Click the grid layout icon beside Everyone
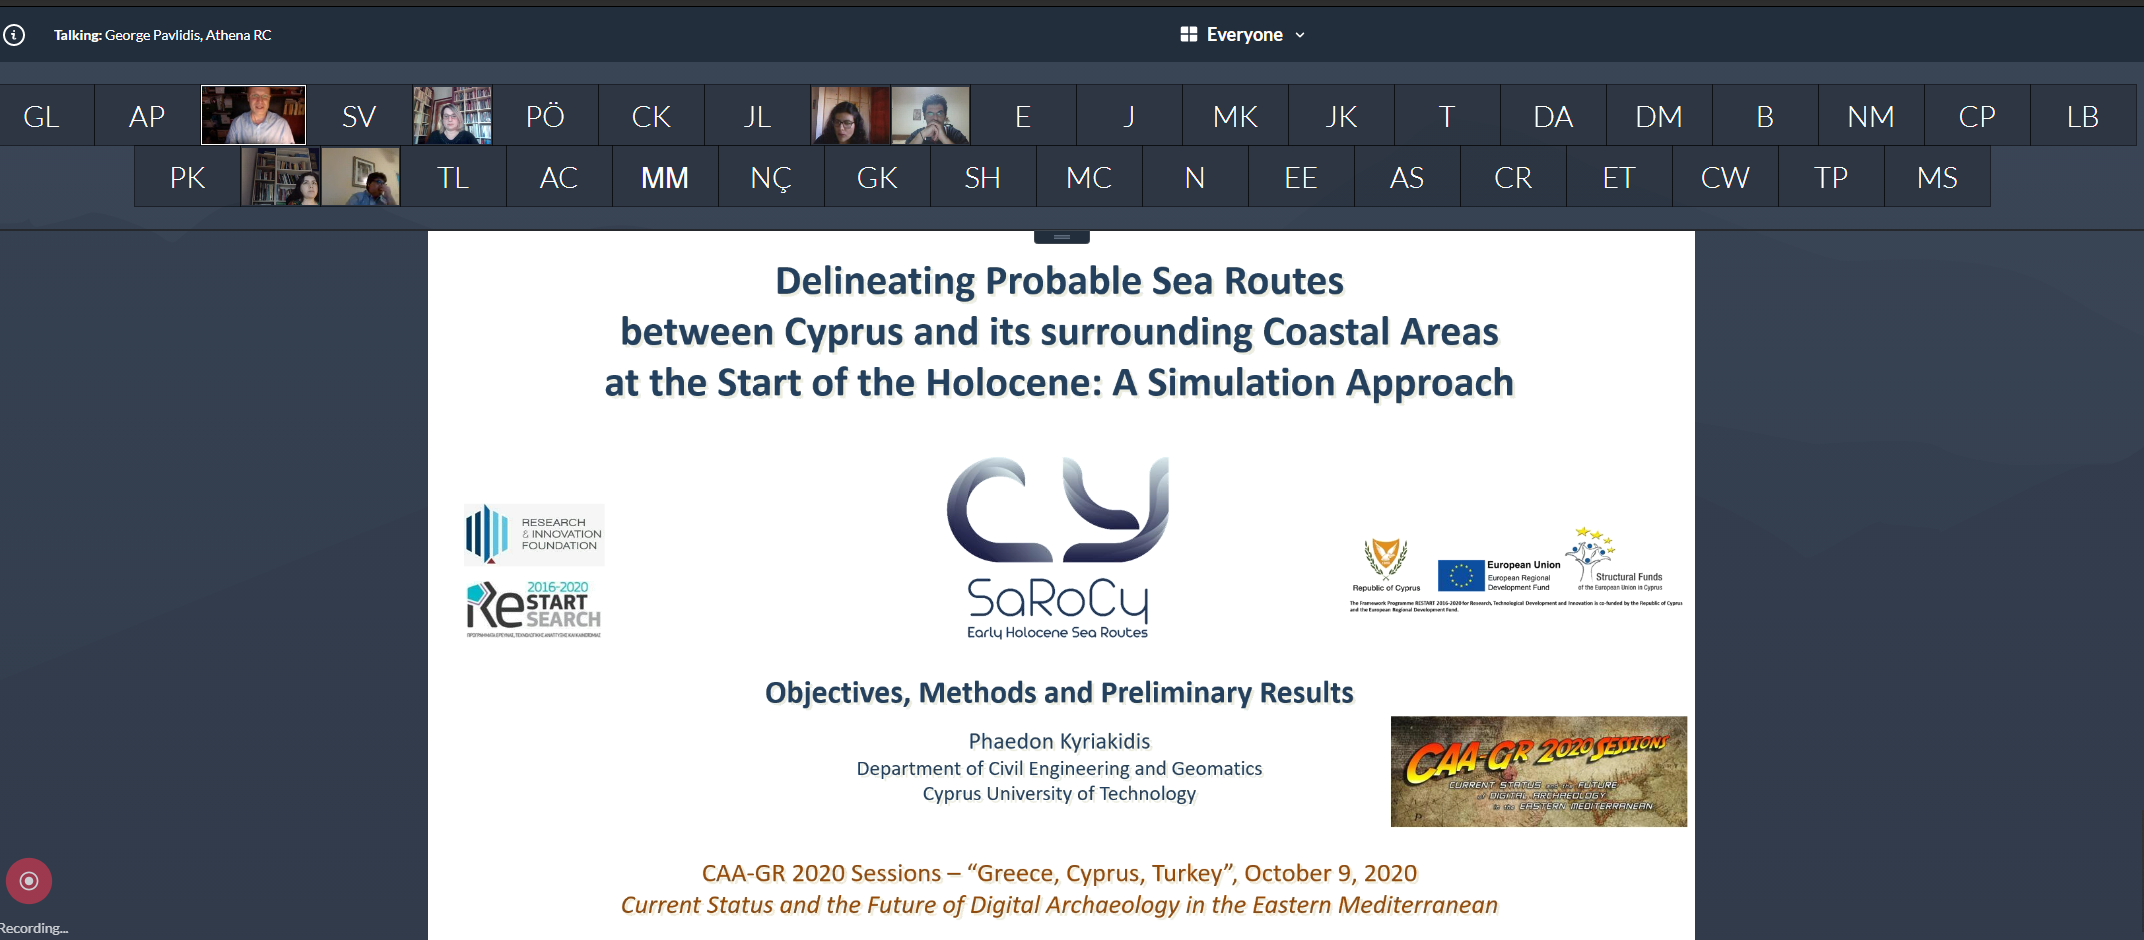The height and width of the screenshot is (940, 2144). pos(1188,35)
